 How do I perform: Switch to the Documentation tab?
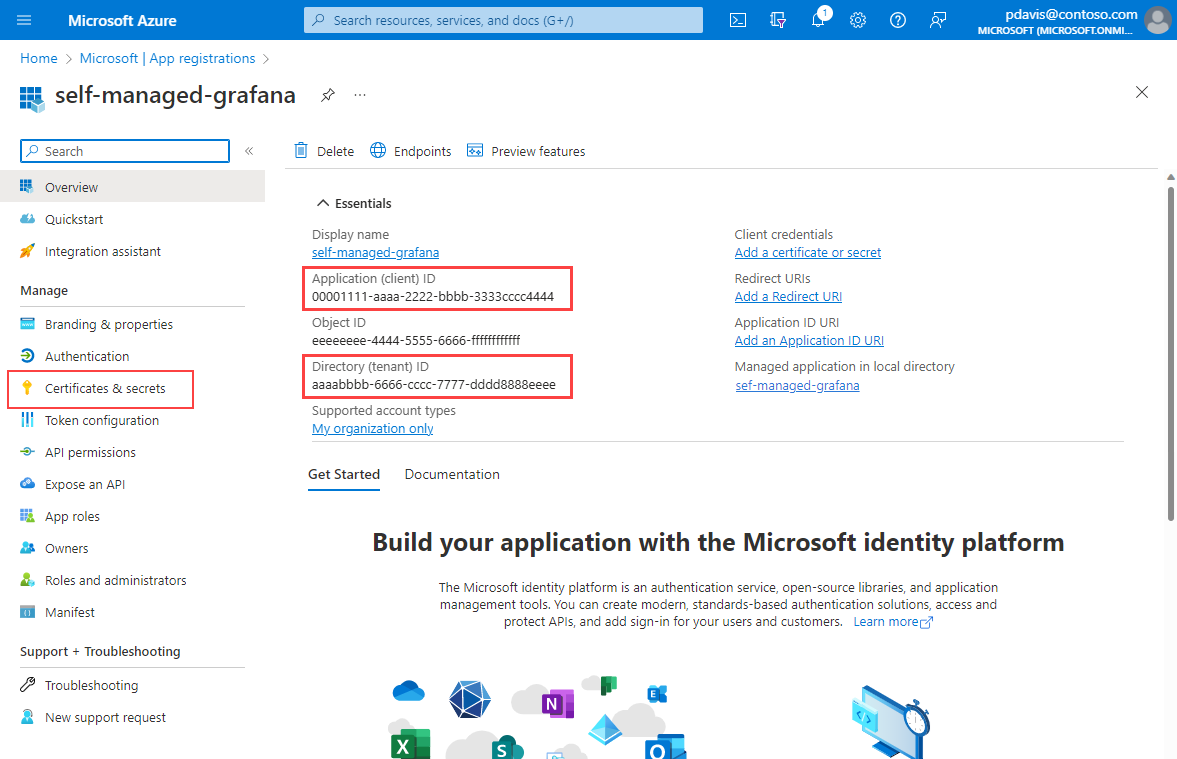pyautogui.click(x=452, y=474)
